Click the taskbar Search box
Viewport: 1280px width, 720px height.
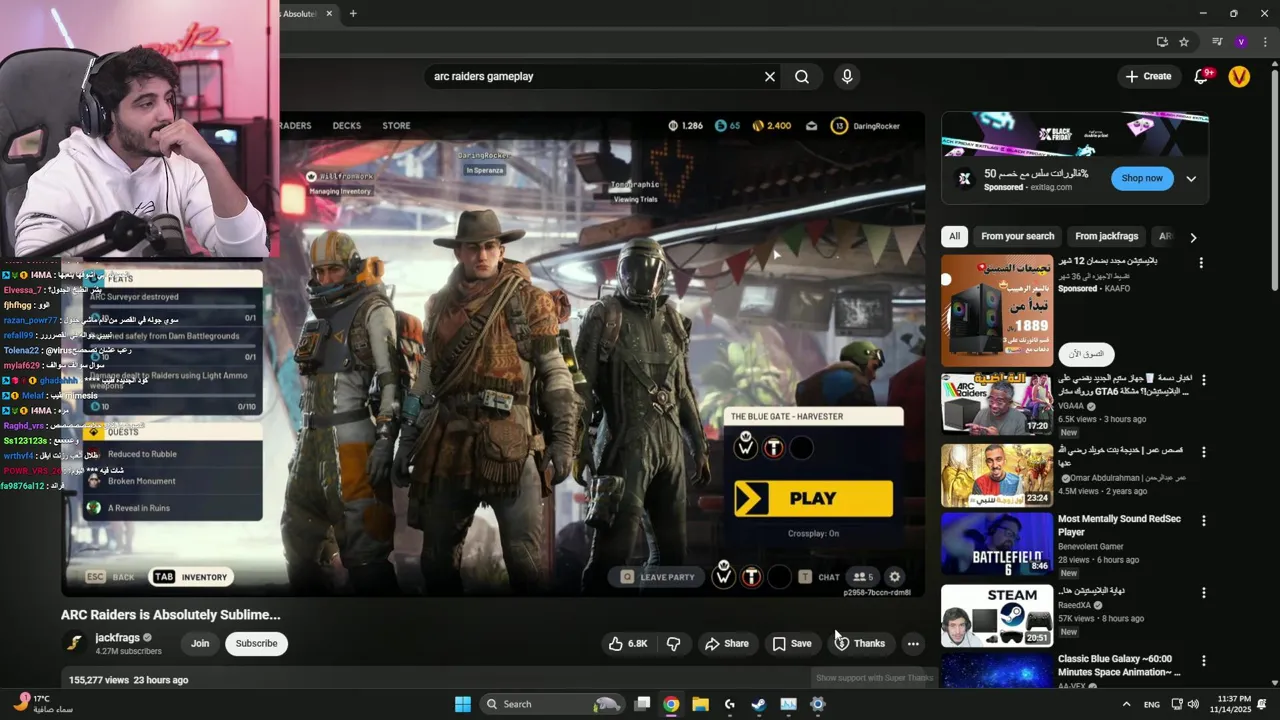click(x=553, y=704)
